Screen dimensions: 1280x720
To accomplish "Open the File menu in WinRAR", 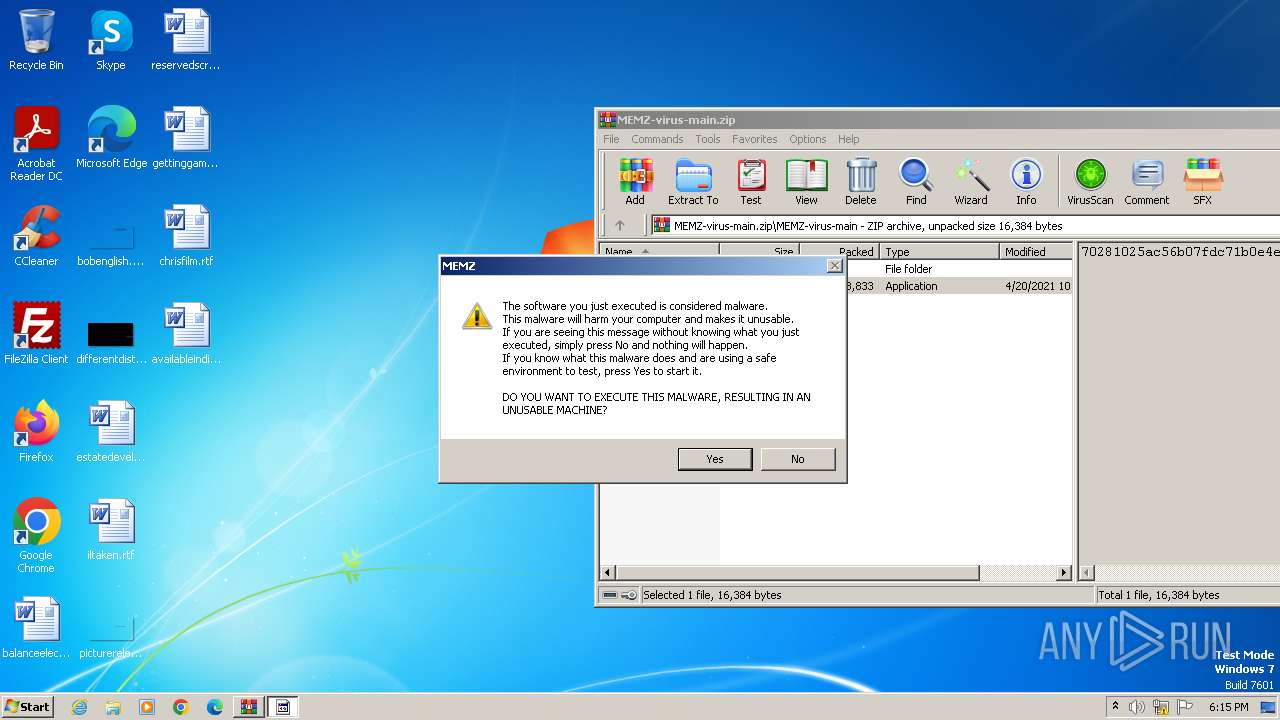I will point(611,139).
